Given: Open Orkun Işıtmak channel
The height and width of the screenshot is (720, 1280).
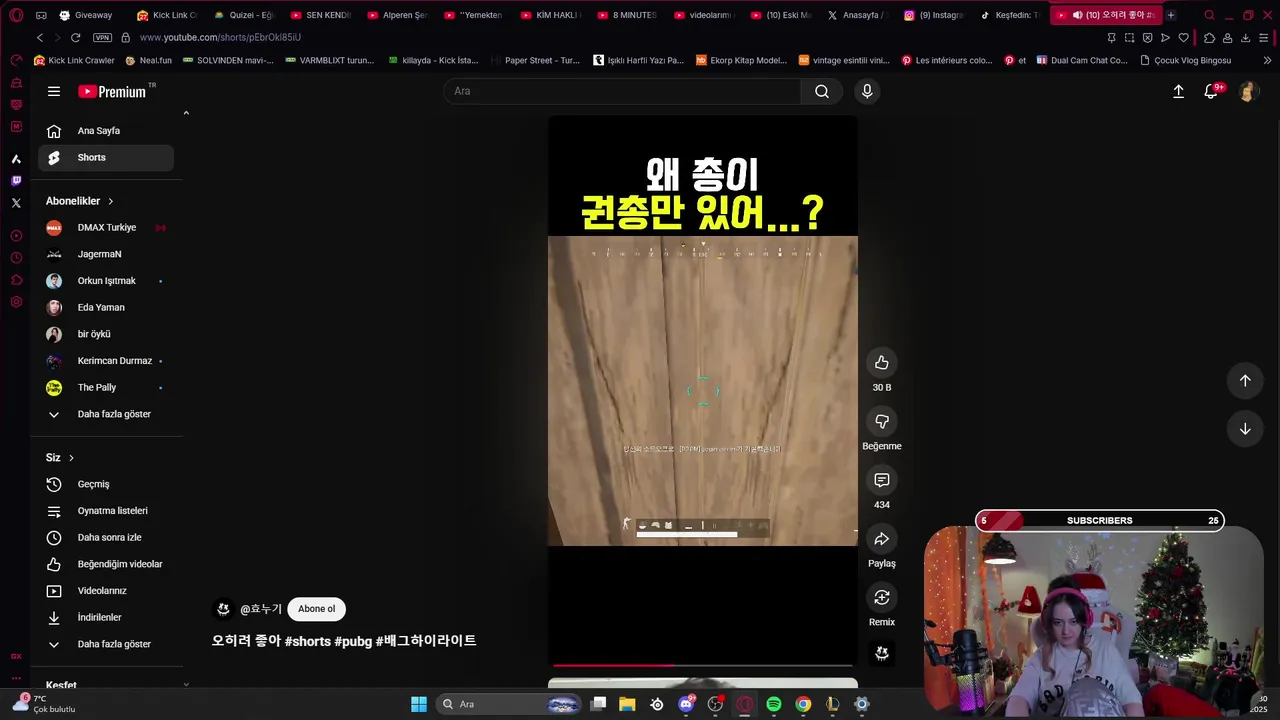Looking at the screenshot, I should click(x=106, y=281).
